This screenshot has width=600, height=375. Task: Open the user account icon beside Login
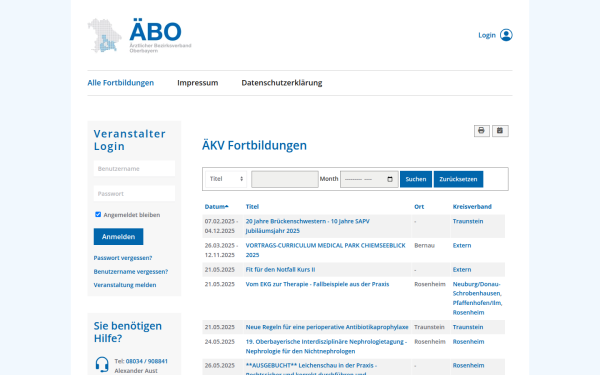506,35
